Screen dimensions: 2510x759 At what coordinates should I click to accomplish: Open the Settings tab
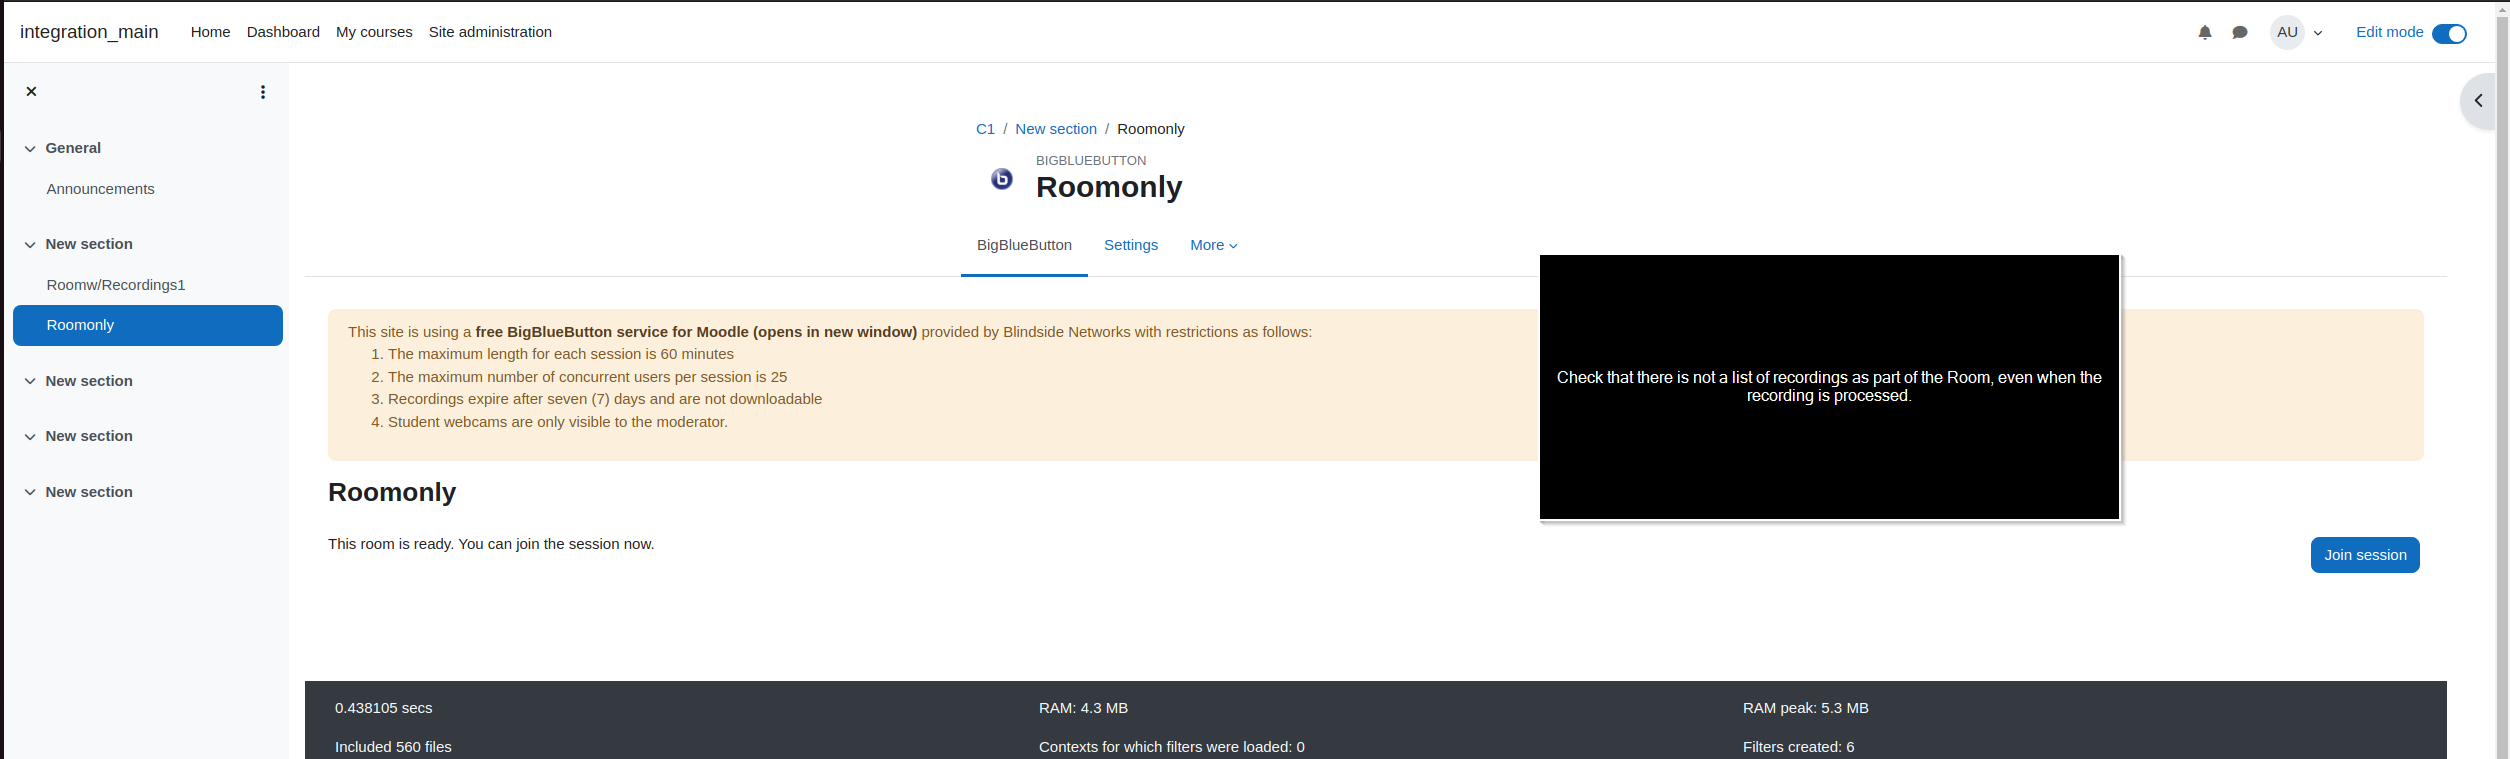(1131, 245)
